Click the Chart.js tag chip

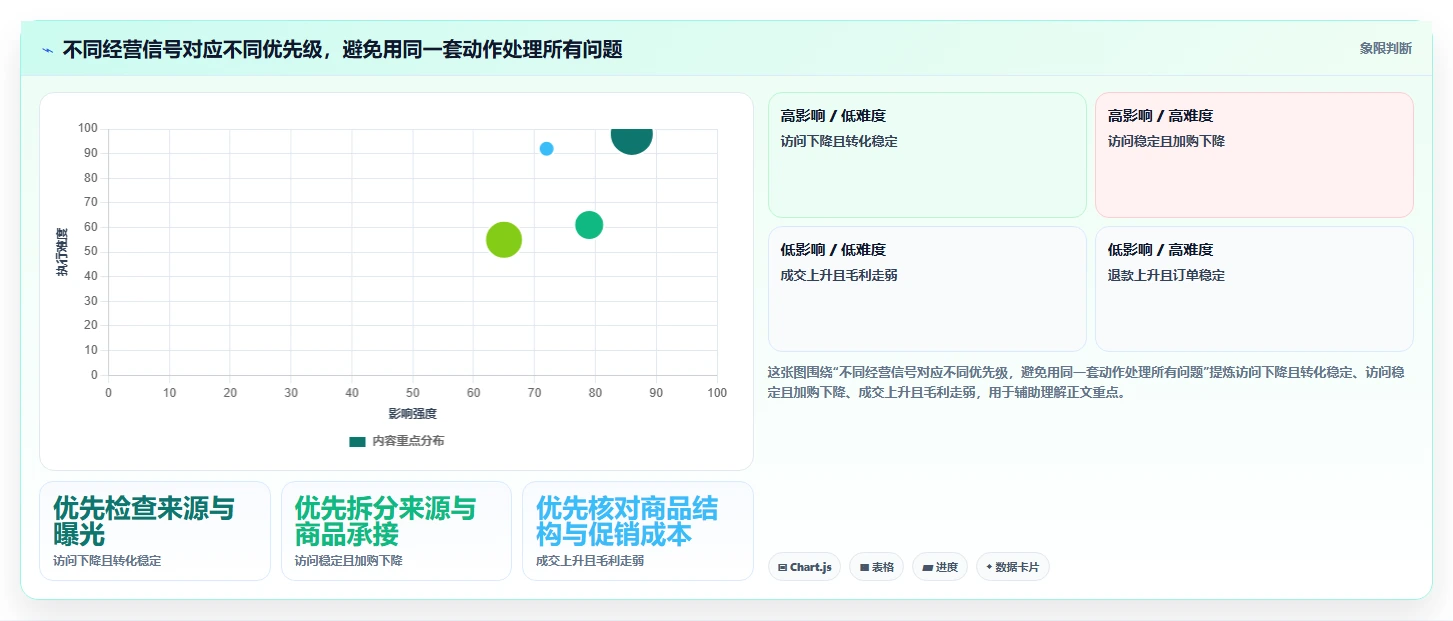[805, 567]
